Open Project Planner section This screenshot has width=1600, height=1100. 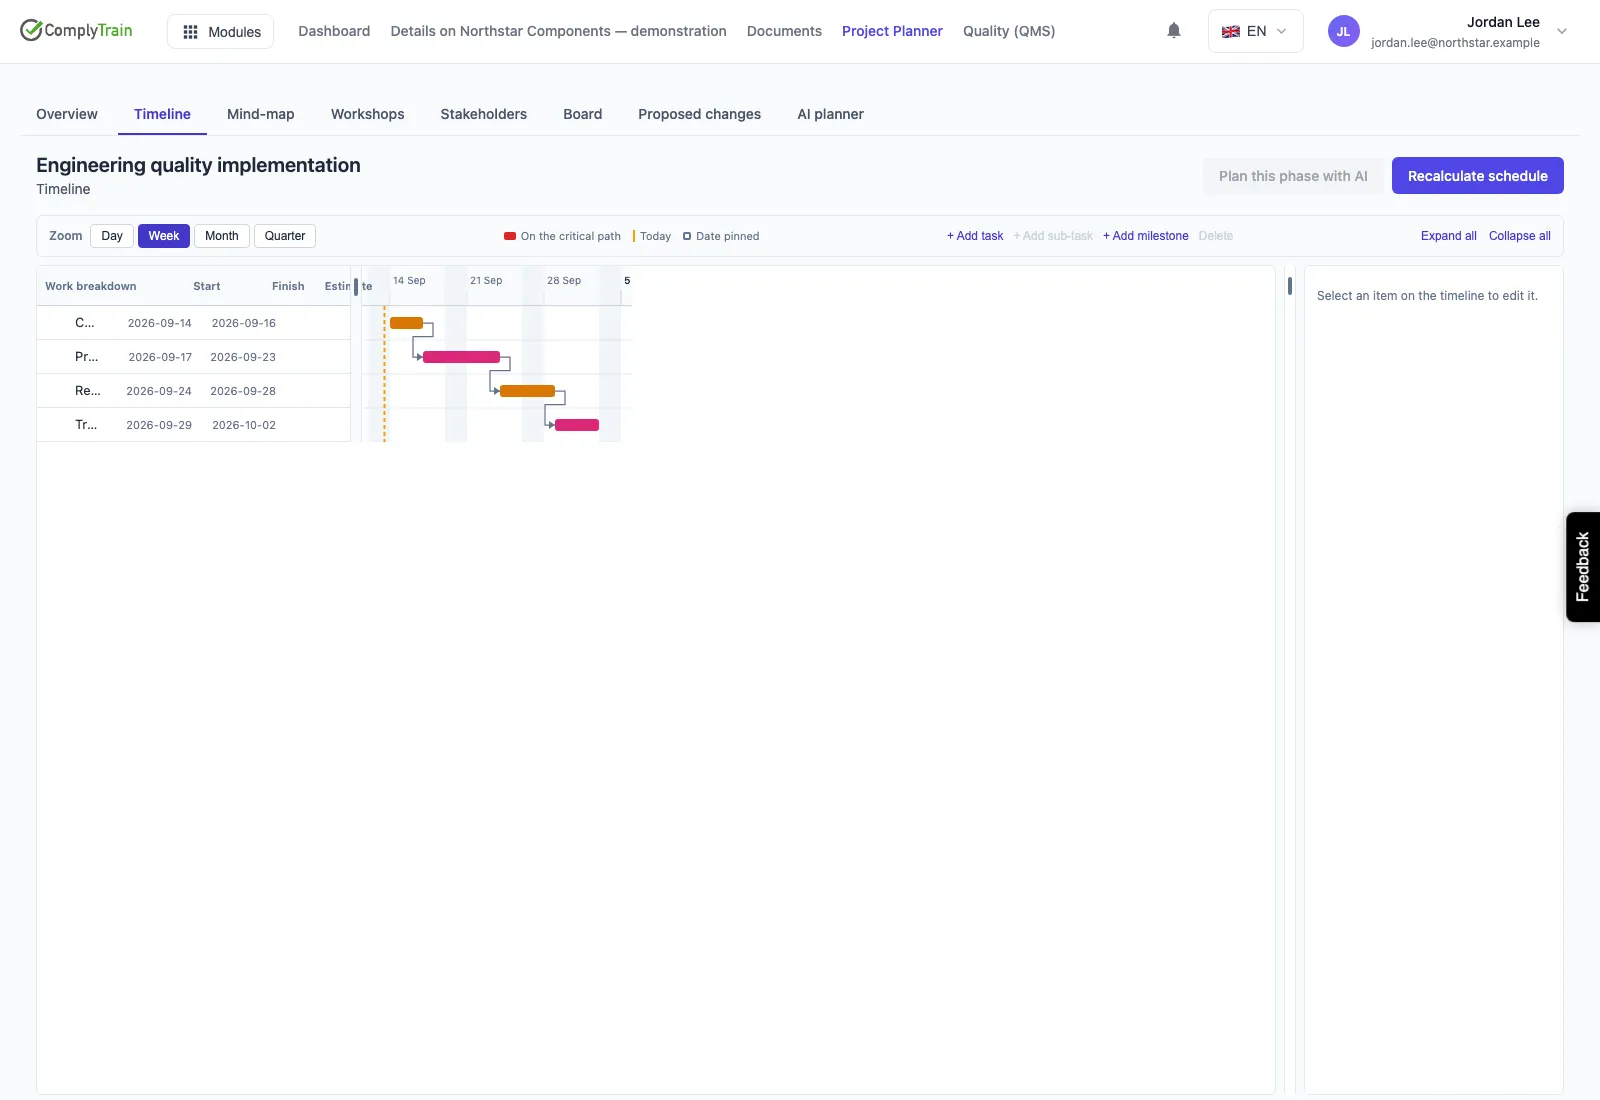pyautogui.click(x=892, y=31)
